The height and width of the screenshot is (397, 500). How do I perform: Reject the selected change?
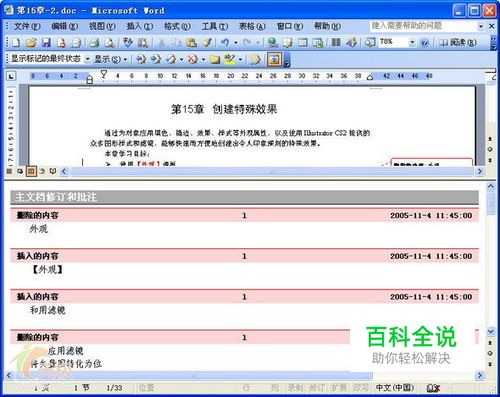(192, 59)
